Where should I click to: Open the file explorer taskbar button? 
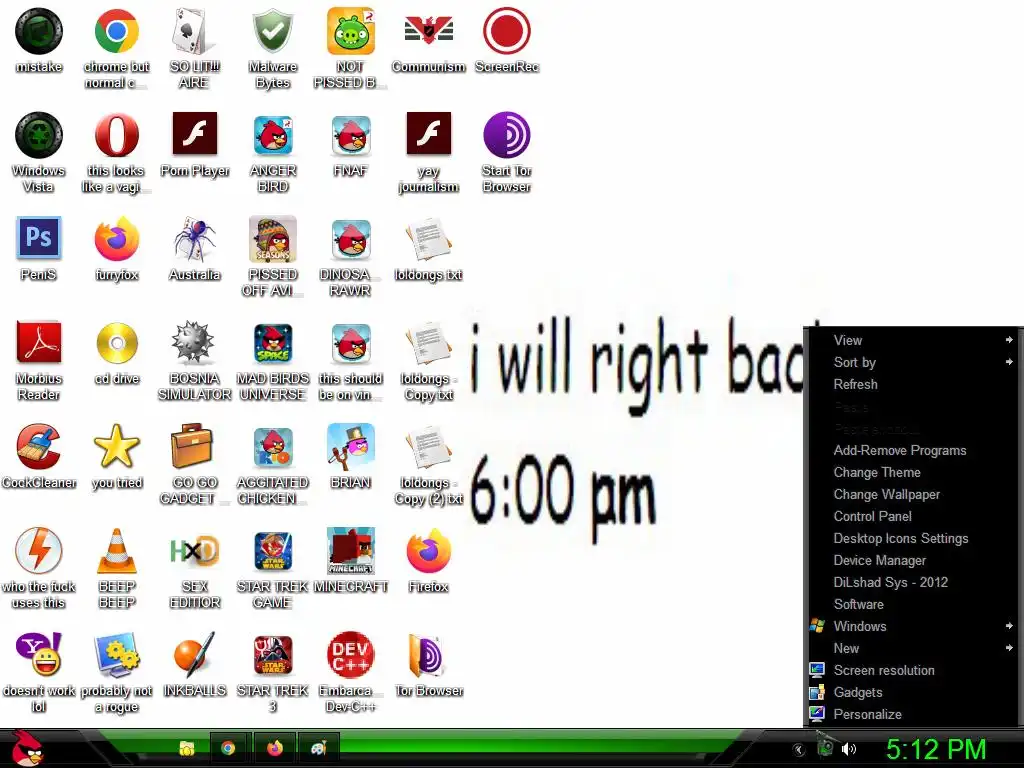[x=187, y=748]
